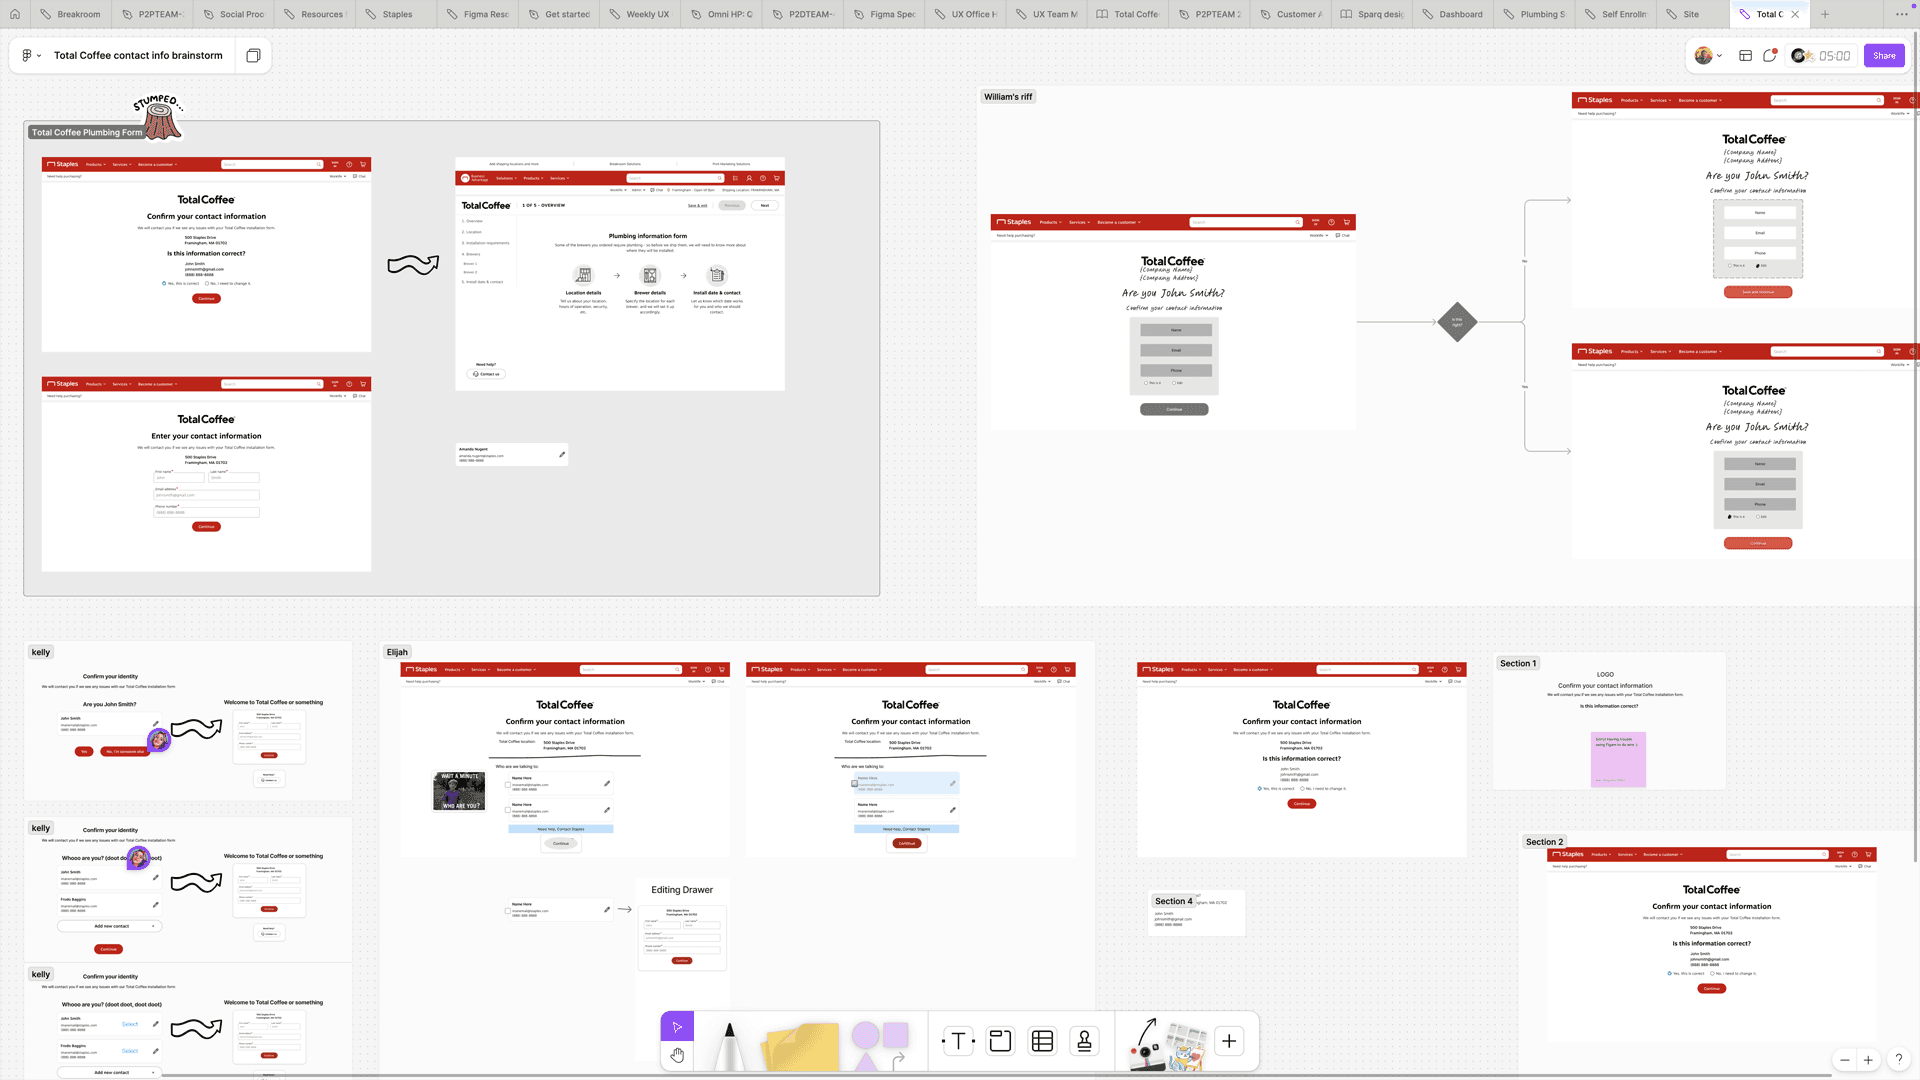Open the Get started tab
This screenshot has width=1920, height=1080.
point(558,14)
